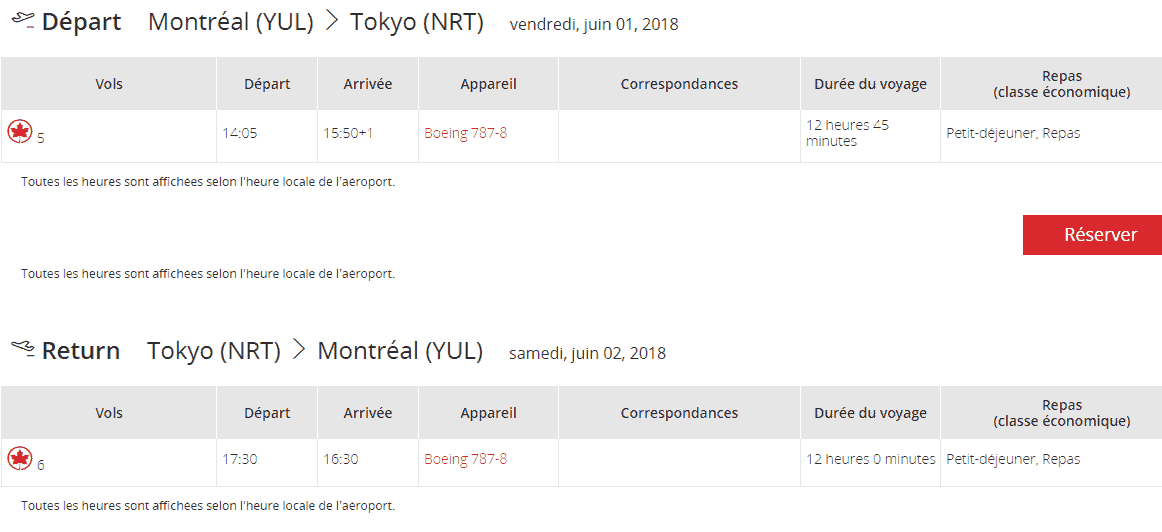This screenshot has height=532, width=1162.
Task: Click the date samedi, juin 02, 2018
Action: (587, 353)
